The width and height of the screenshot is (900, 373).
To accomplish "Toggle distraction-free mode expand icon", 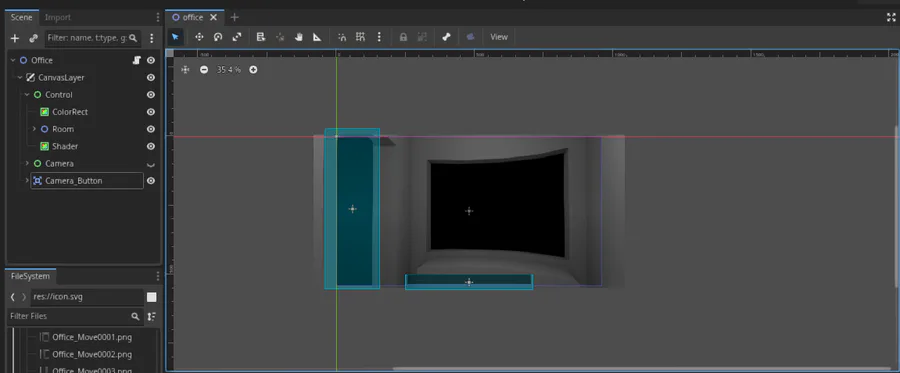I will (x=891, y=17).
